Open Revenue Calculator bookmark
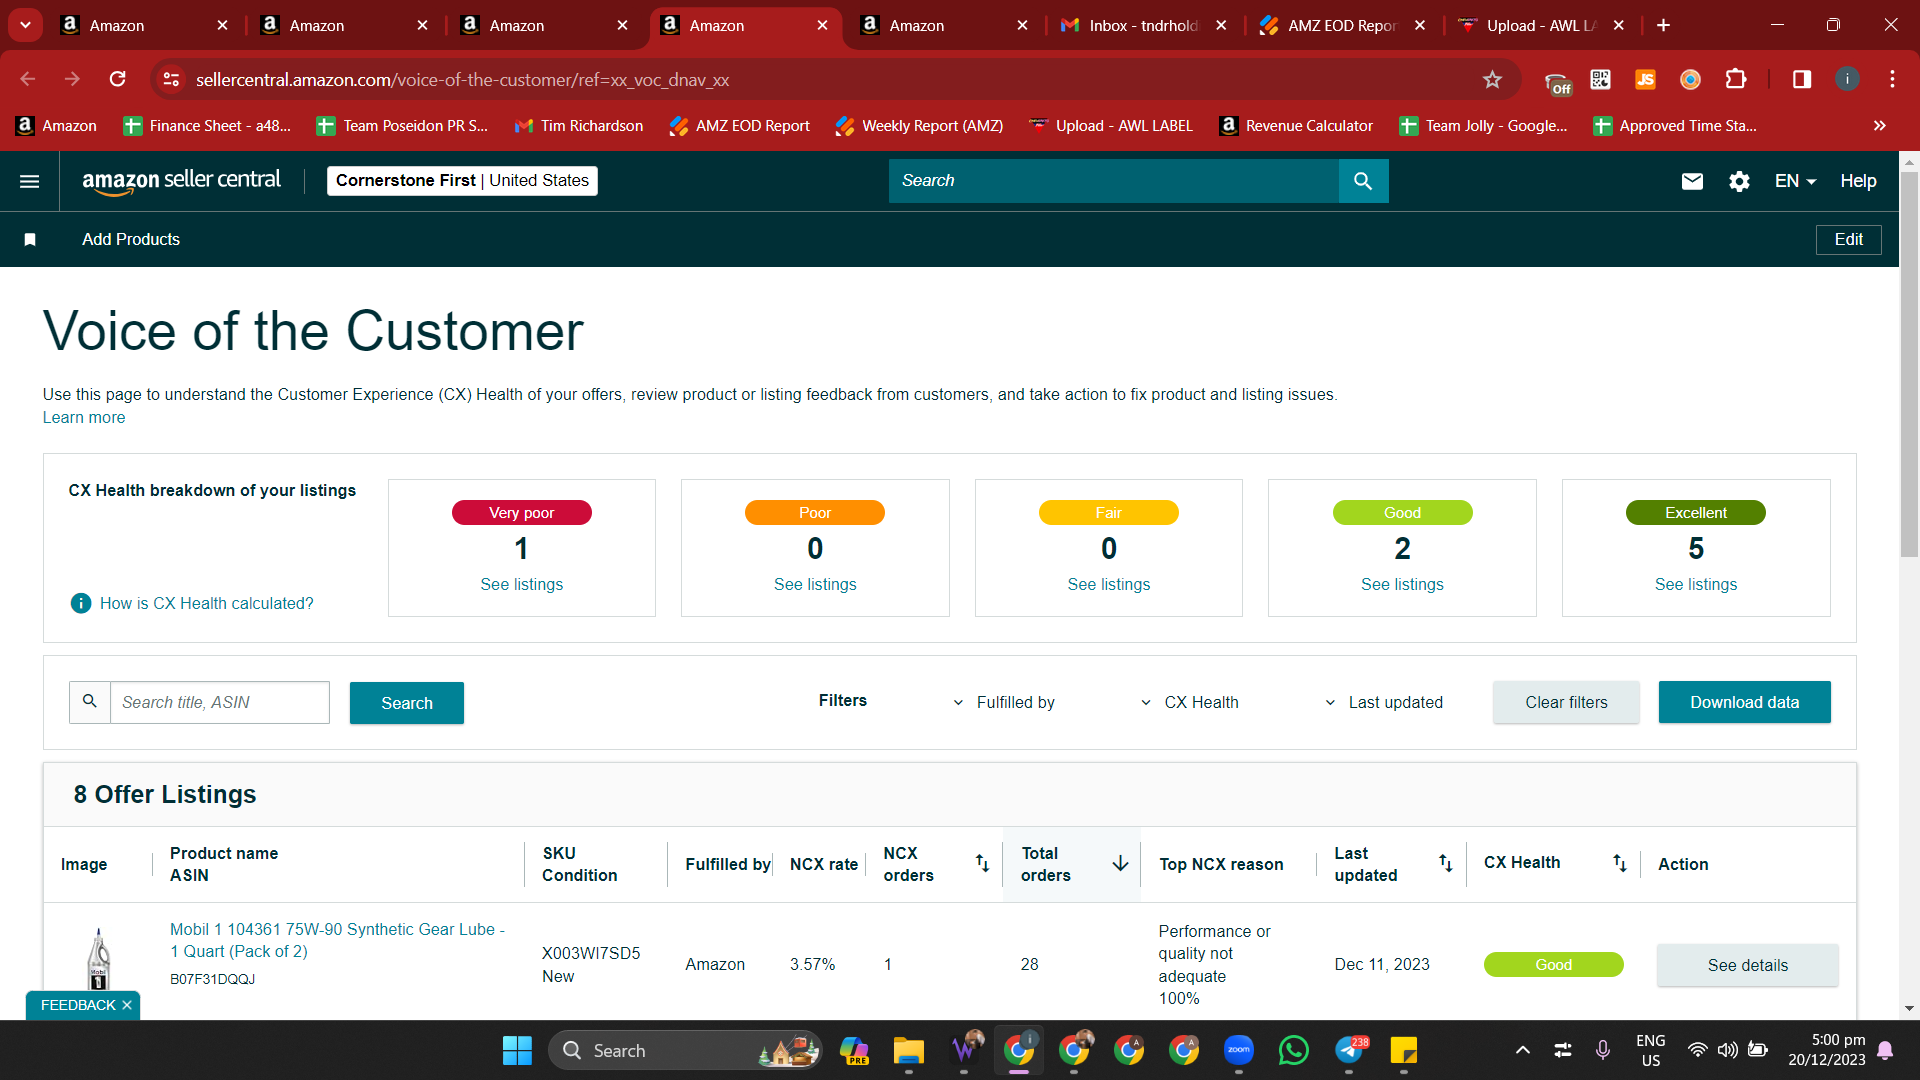 click(1296, 125)
